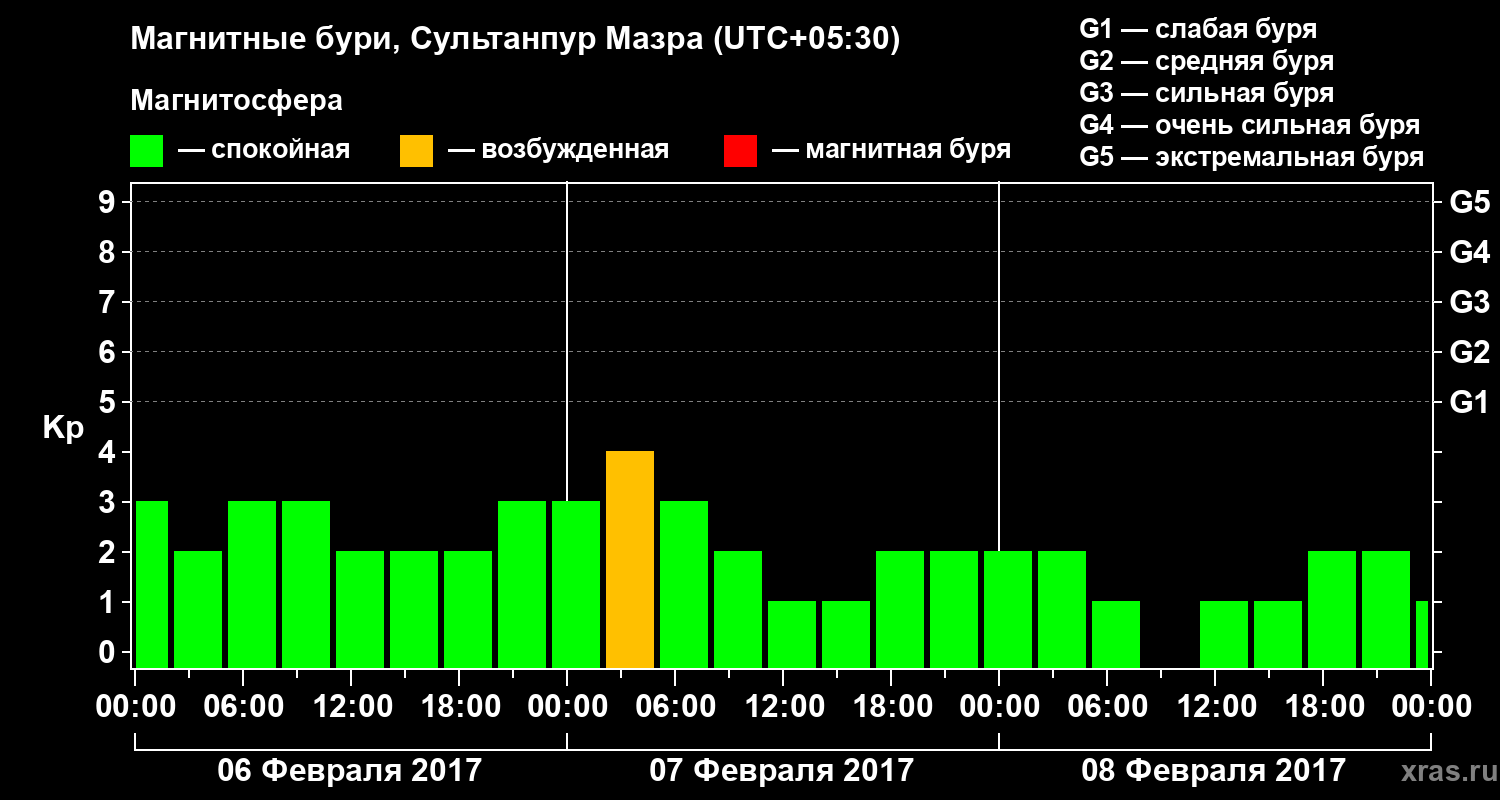
Task: Click the red 'магнитная буря' legend swatch
Action: [x=740, y=151]
